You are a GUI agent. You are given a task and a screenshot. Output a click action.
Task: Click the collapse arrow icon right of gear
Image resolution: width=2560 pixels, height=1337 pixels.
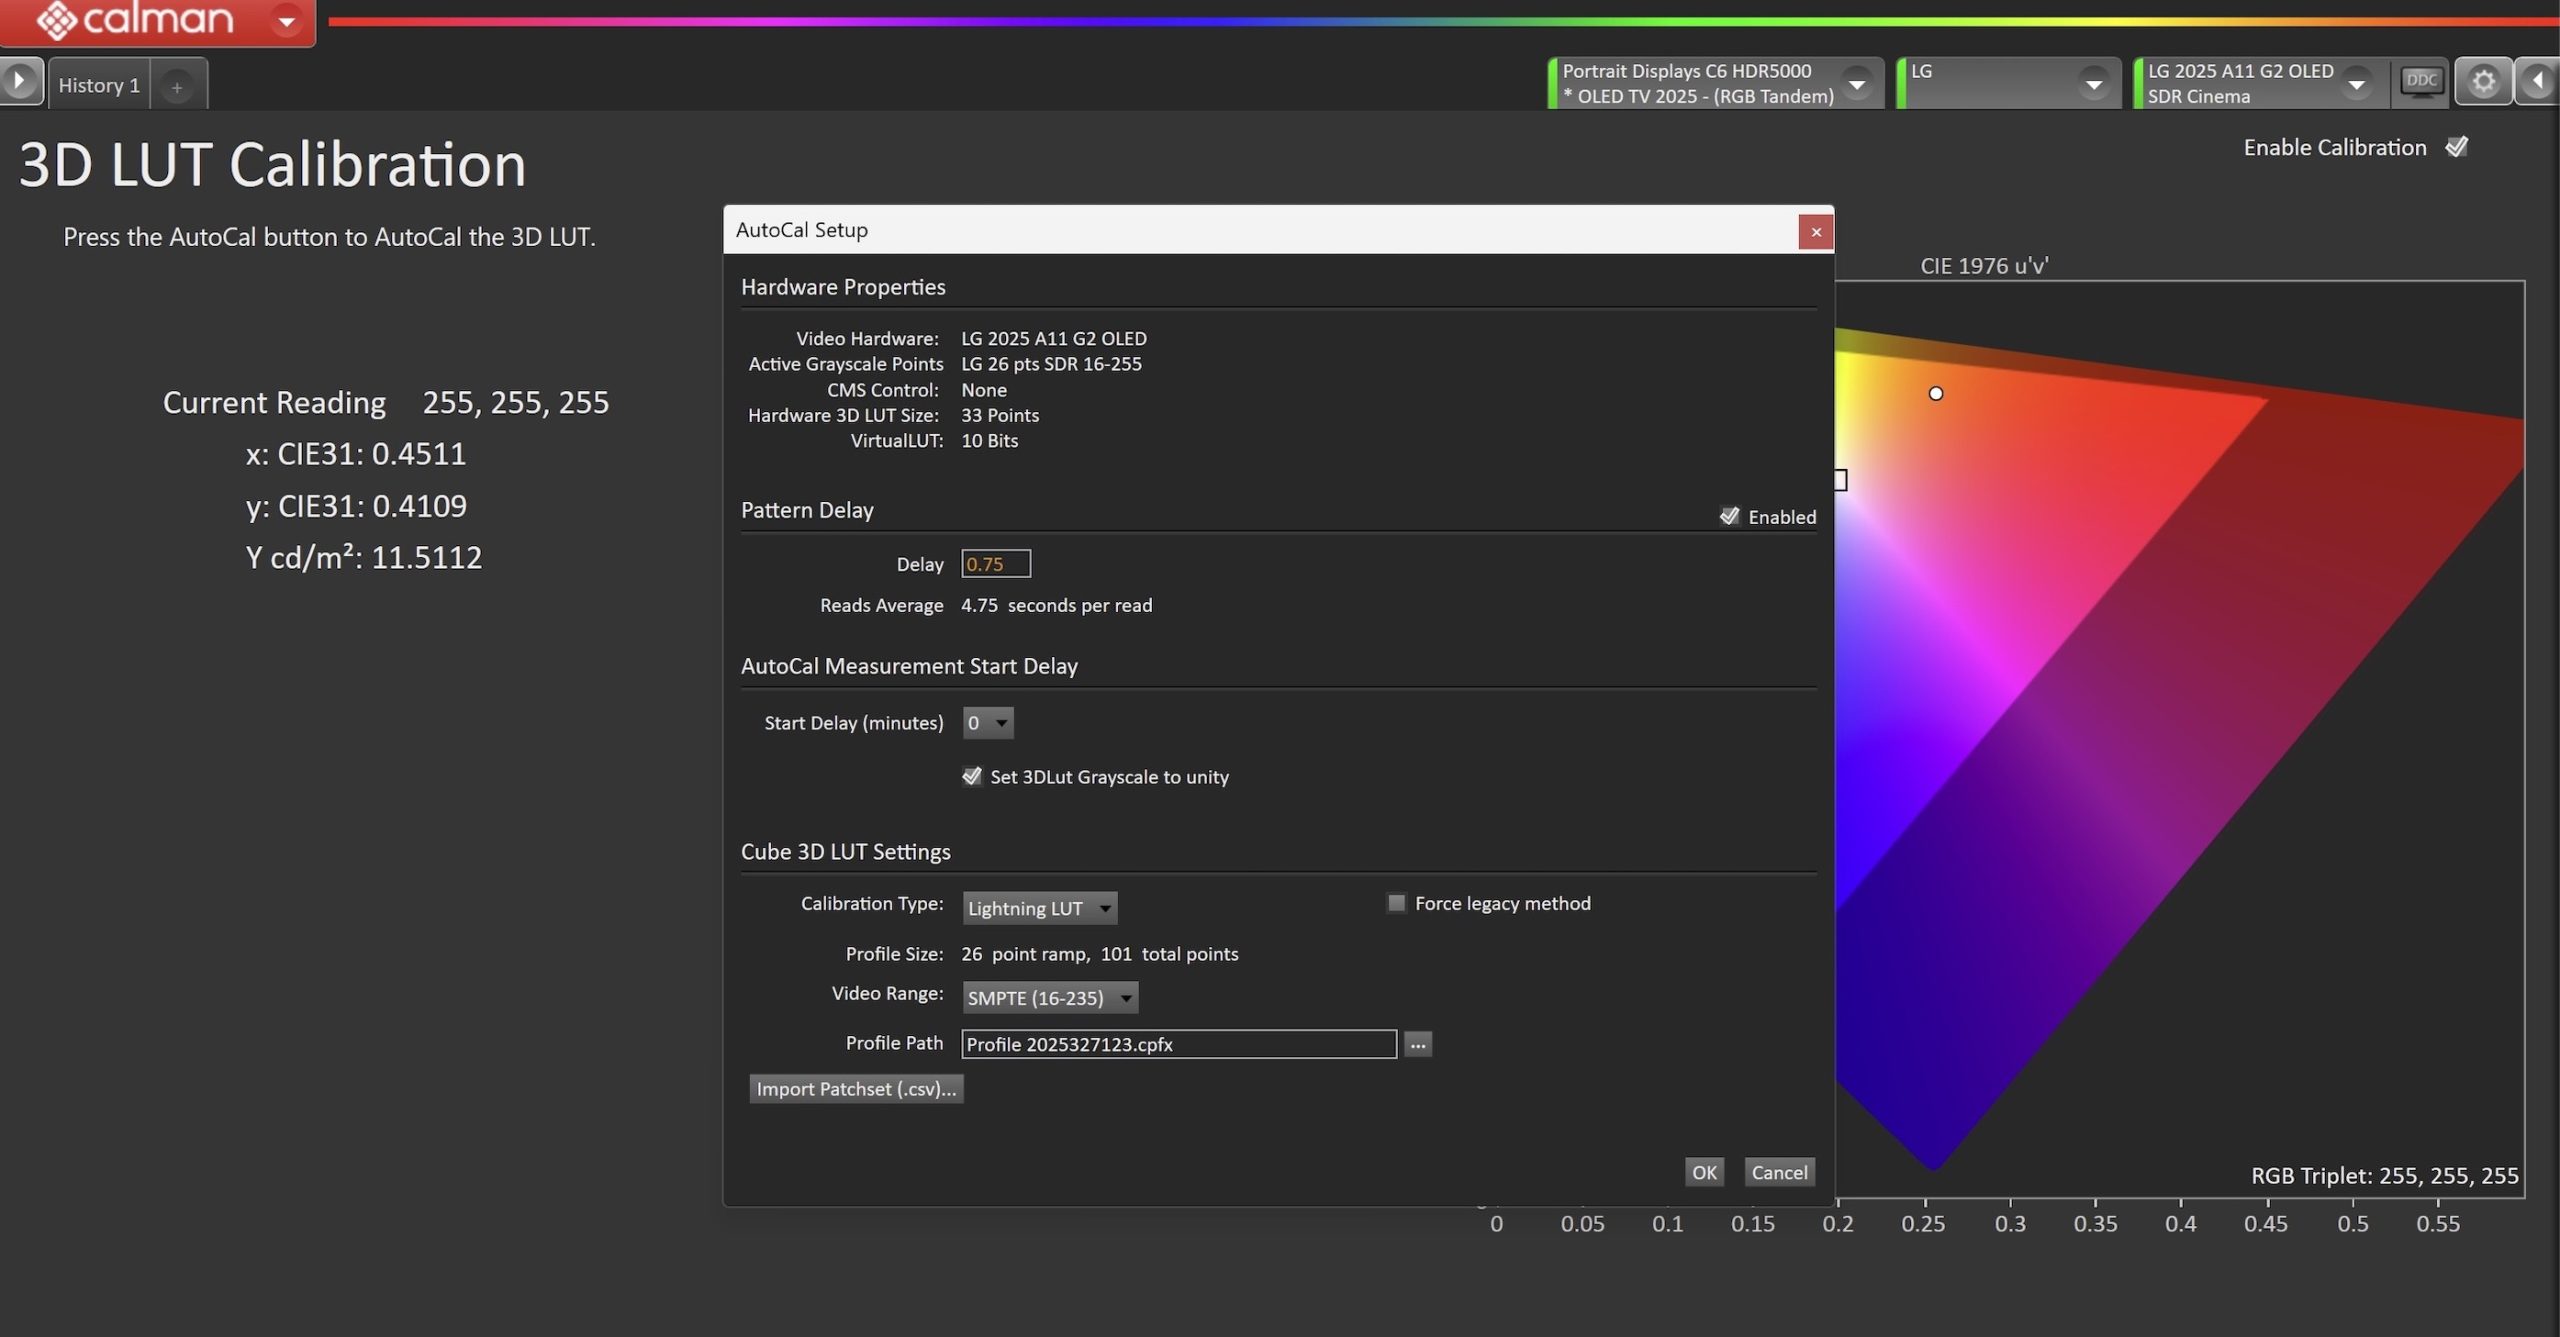click(2538, 81)
